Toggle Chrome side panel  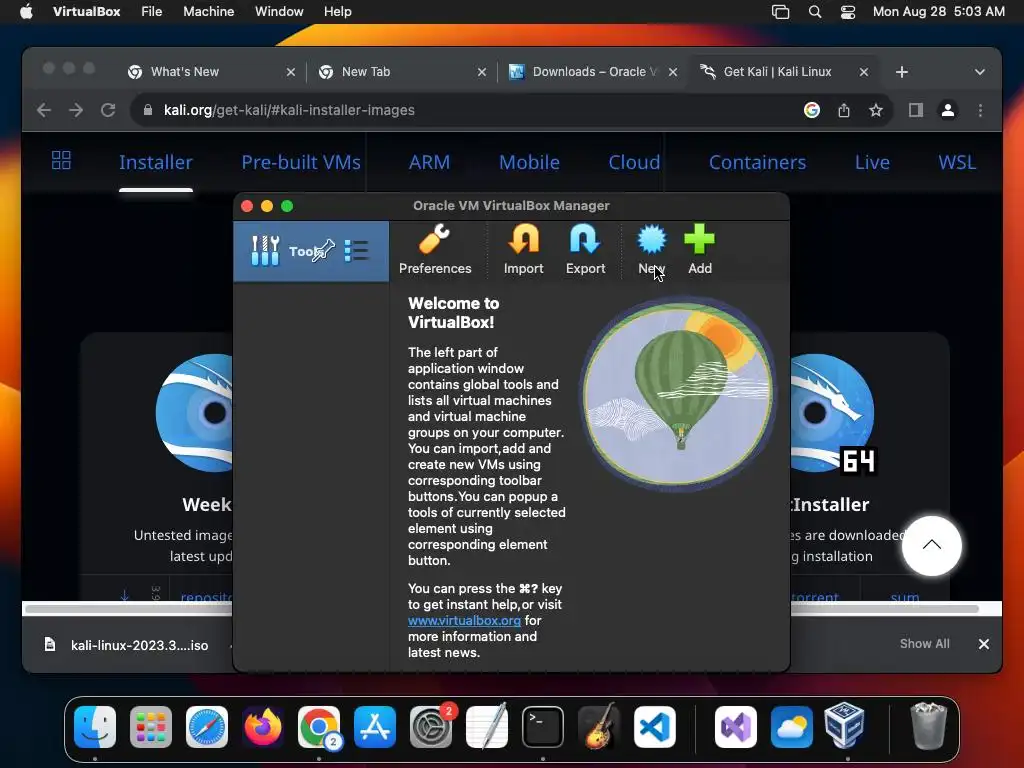(916, 110)
